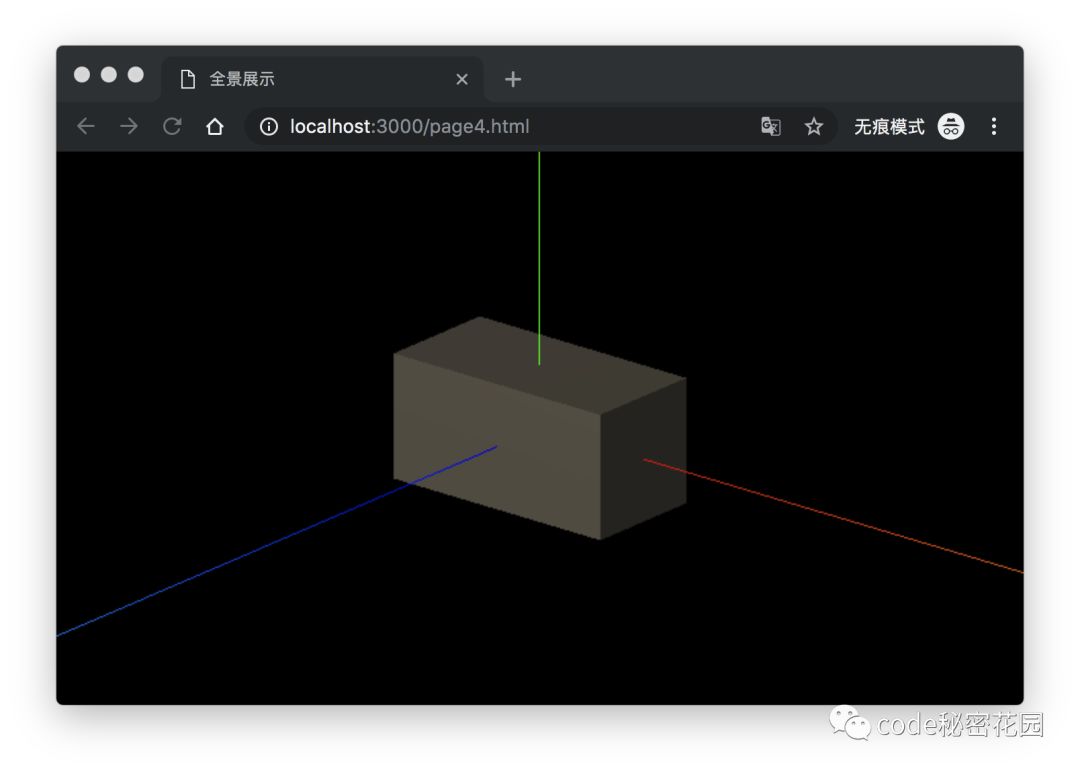The image size is (1080, 772).
Task: Open a new tab with plus button
Action: coord(513,80)
